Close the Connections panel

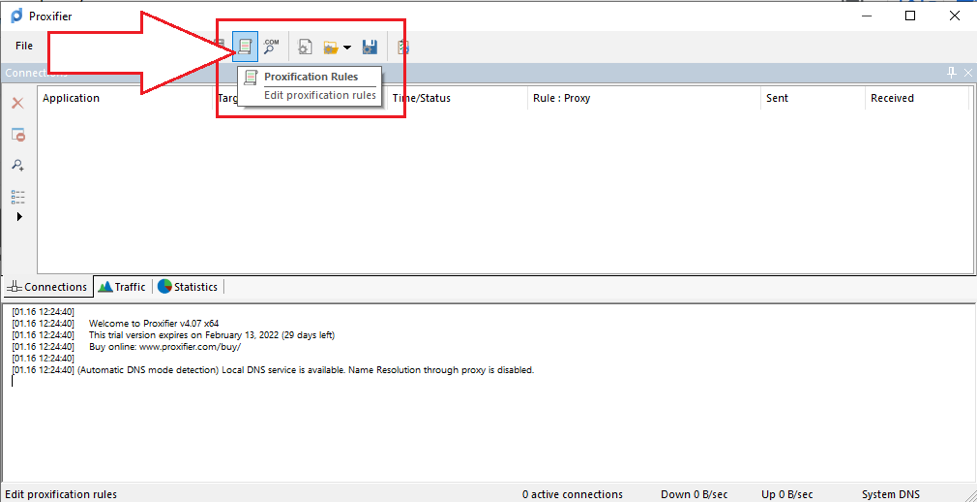[x=968, y=73]
